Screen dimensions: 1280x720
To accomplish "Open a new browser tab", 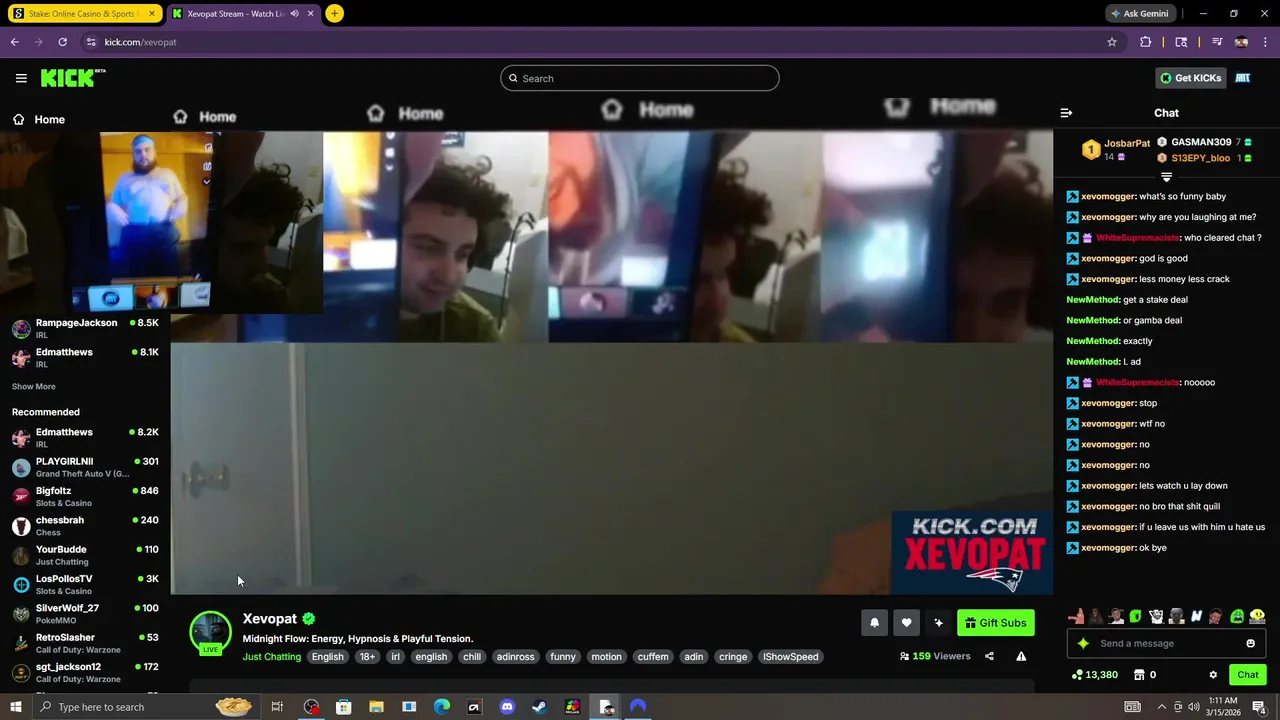I will pyautogui.click(x=334, y=14).
